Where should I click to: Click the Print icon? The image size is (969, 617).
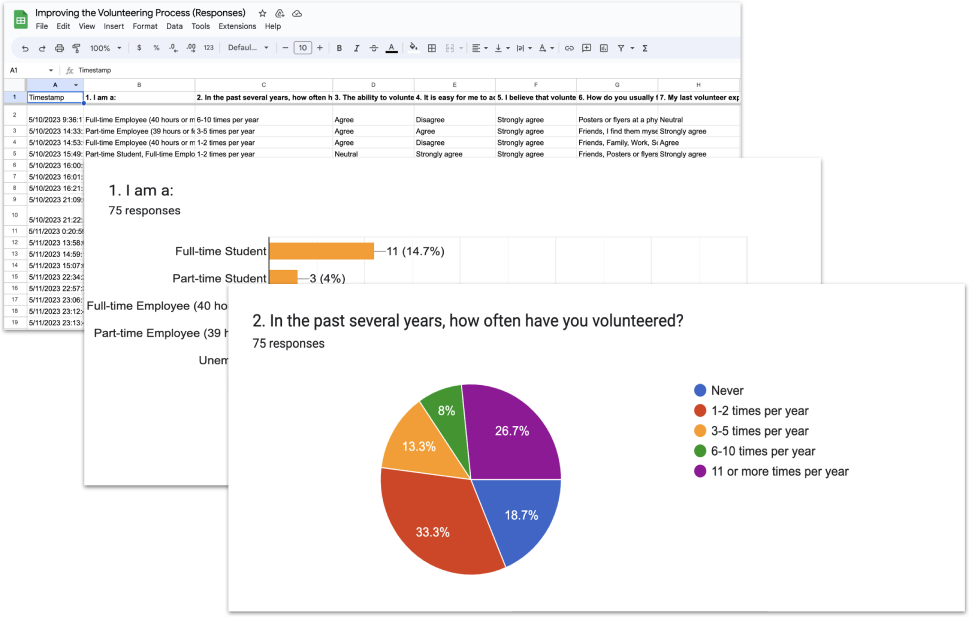tap(59, 48)
